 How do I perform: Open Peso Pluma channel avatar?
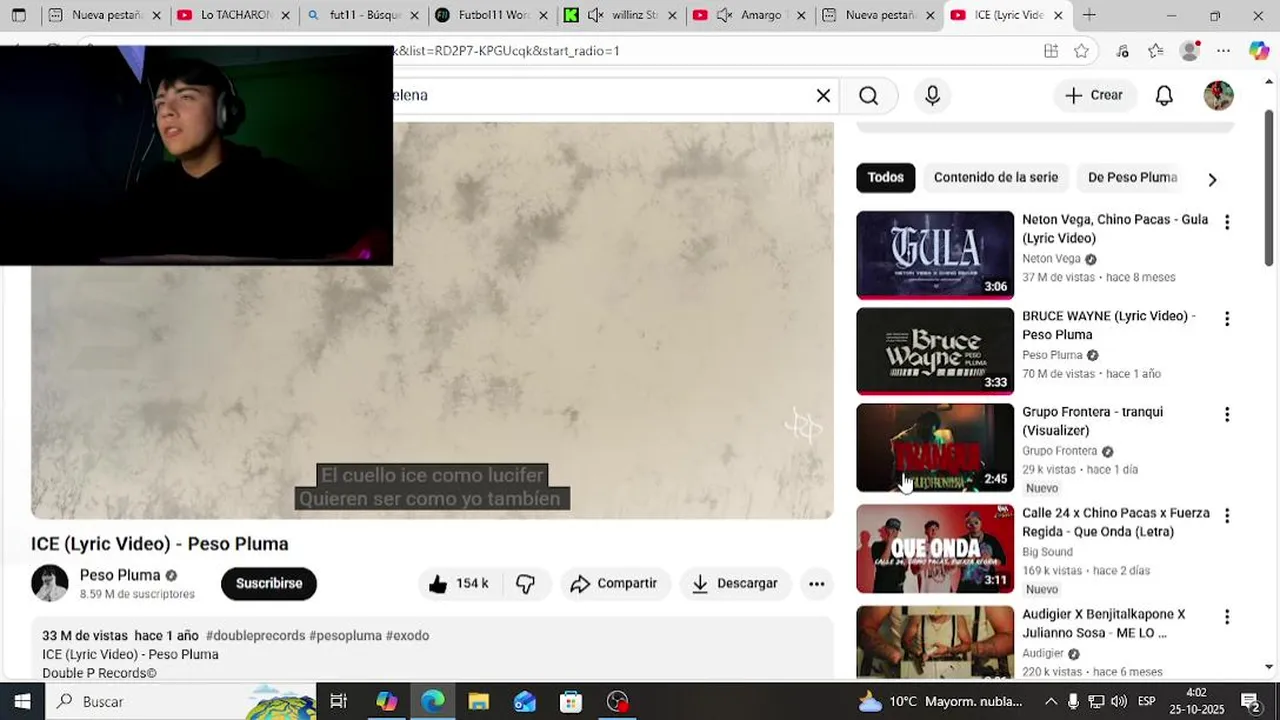tap(50, 583)
